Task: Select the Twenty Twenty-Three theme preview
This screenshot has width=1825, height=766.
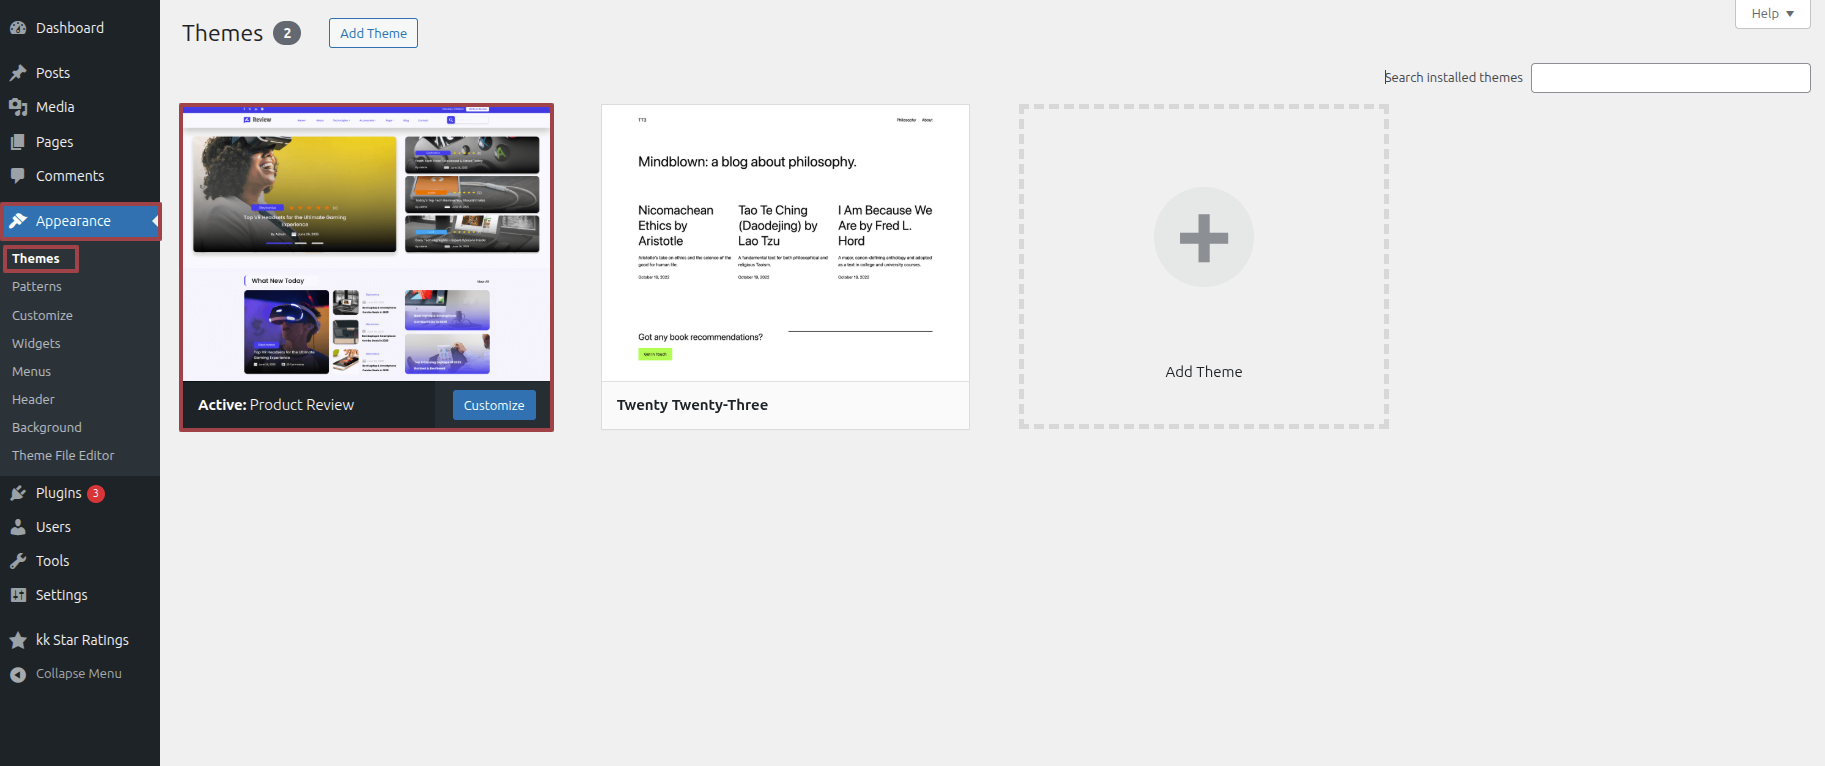Action: (x=785, y=243)
